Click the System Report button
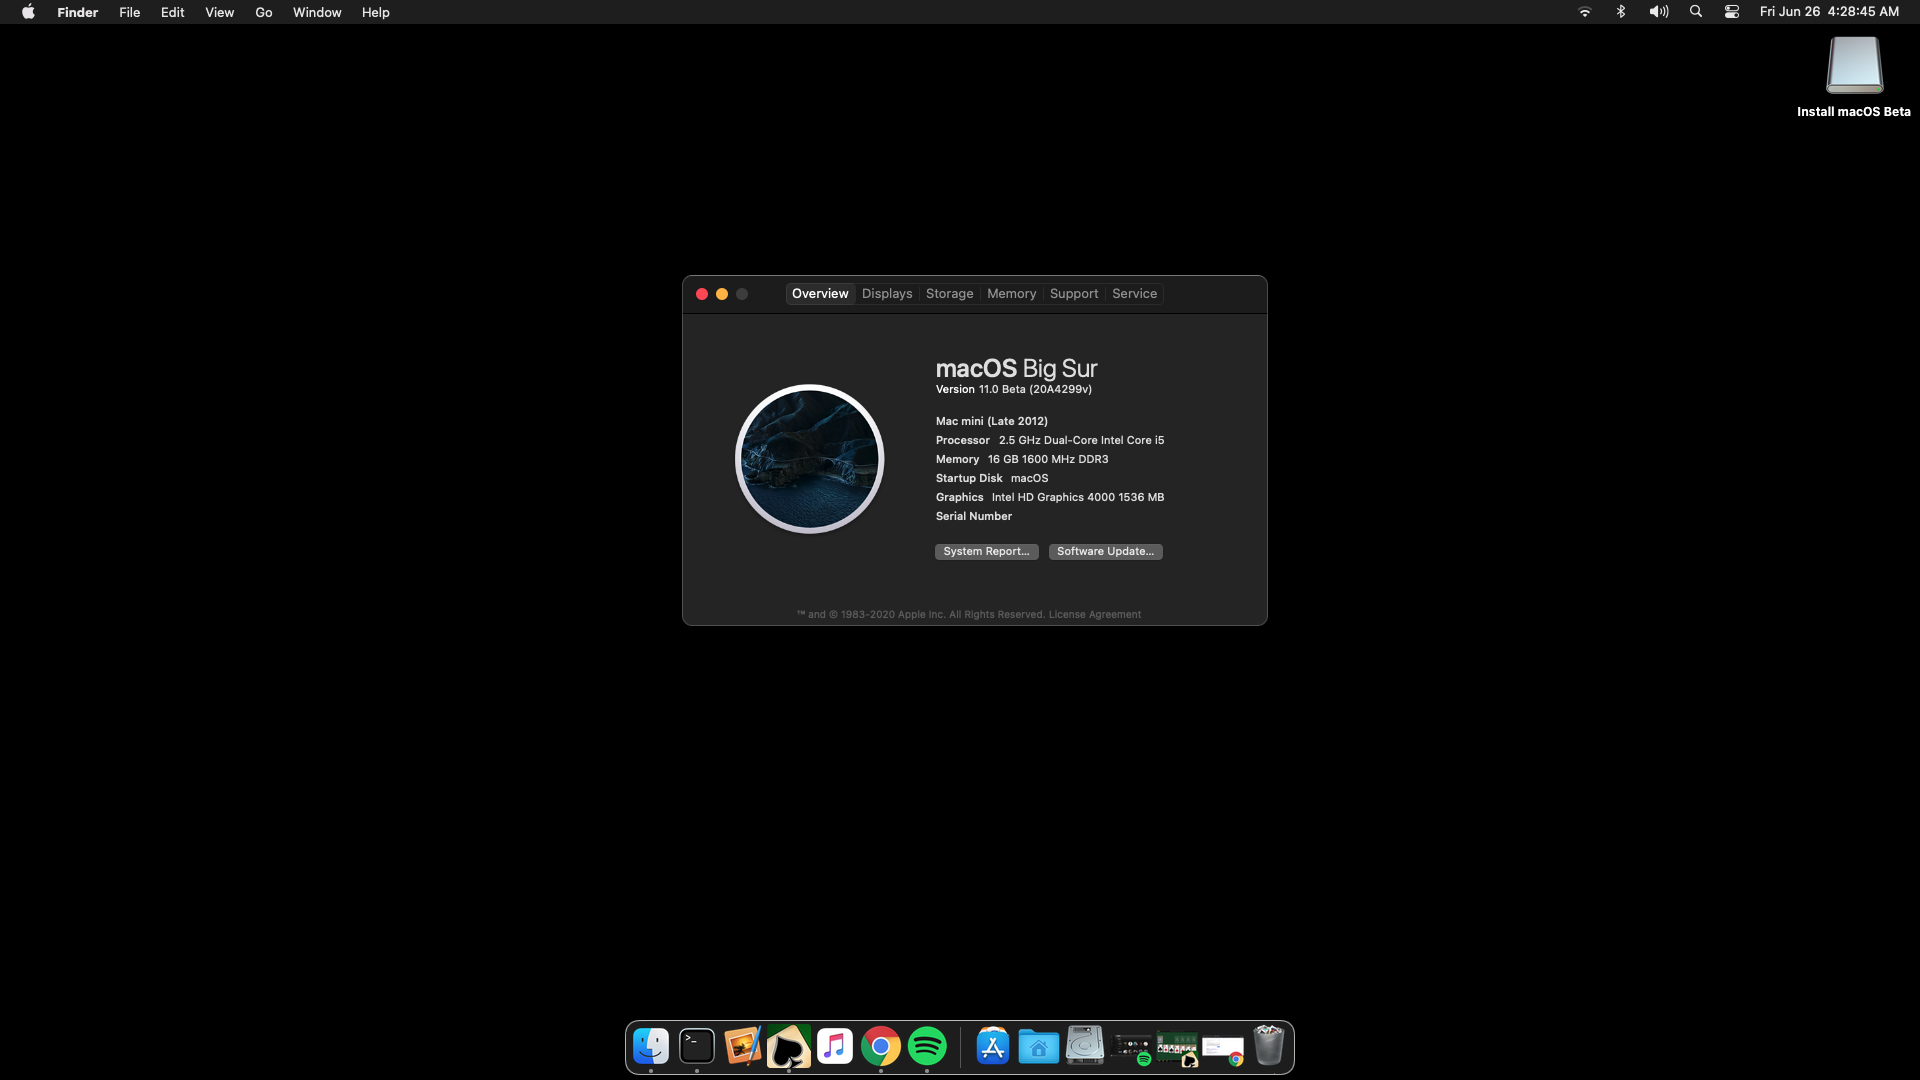The image size is (1920, 1080). pyautogui.click(x=986, y=552)
